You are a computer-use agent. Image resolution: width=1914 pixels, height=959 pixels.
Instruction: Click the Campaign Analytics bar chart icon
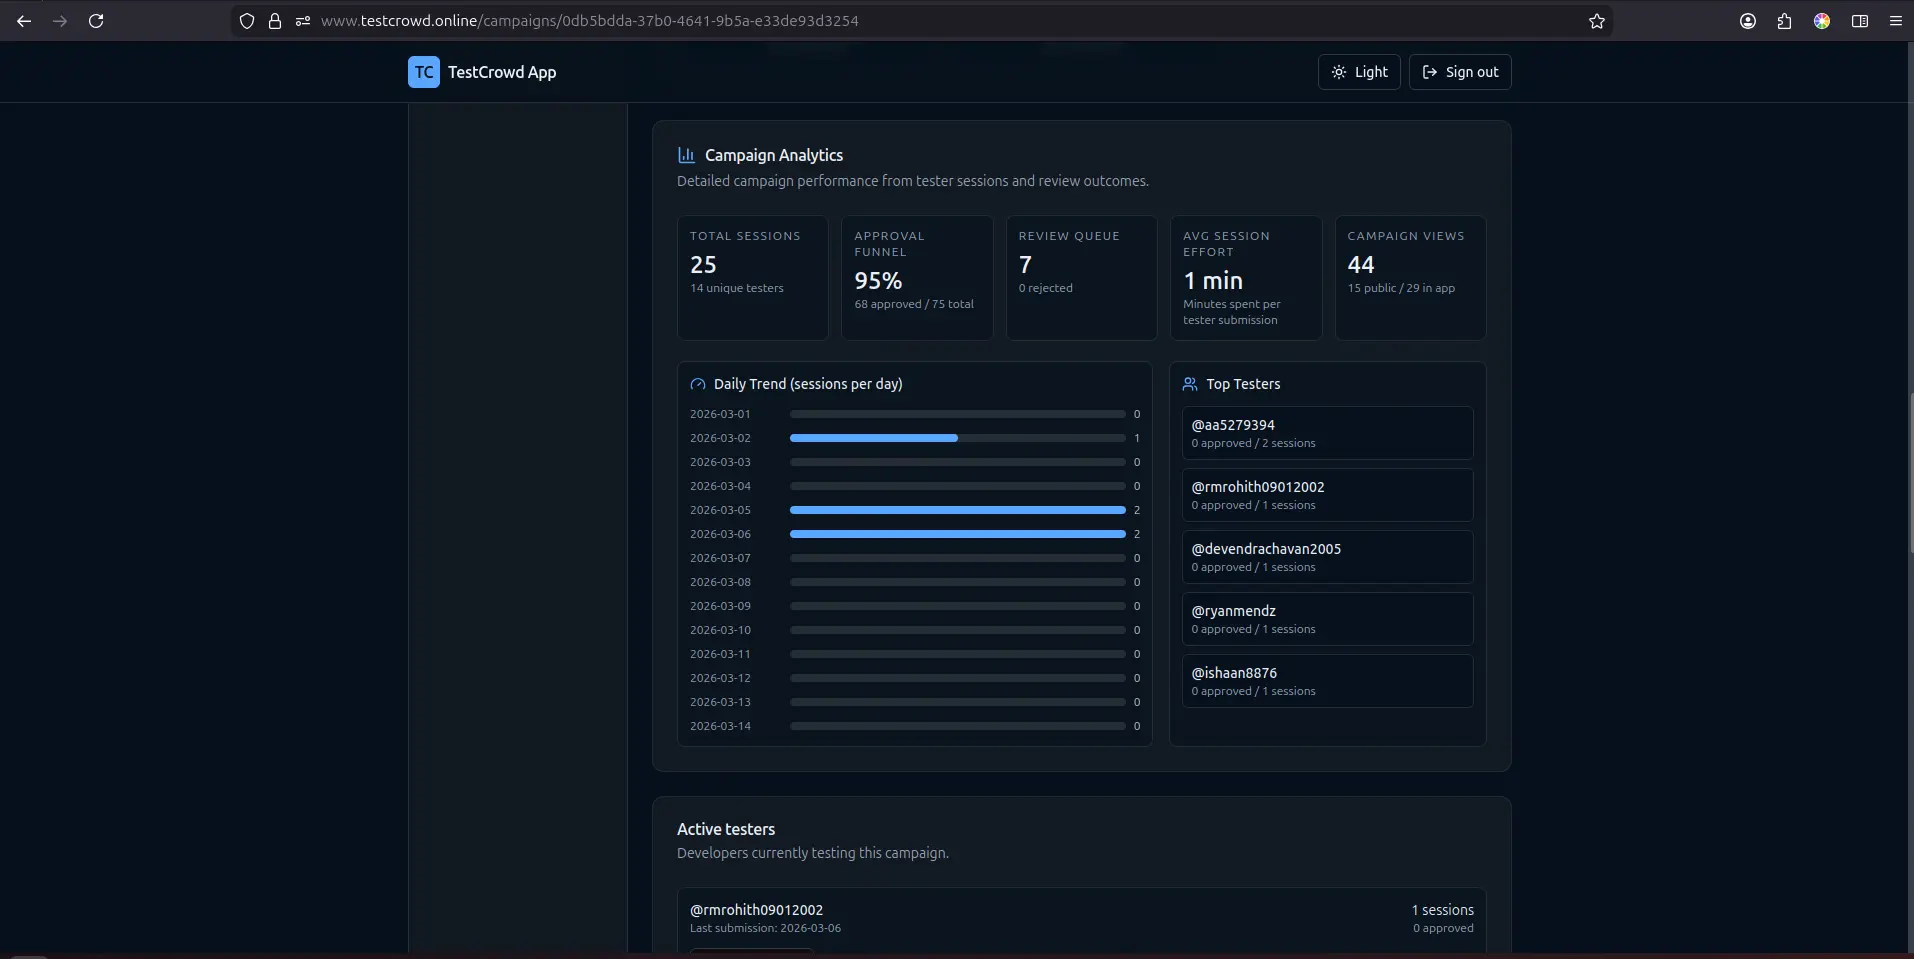687,155
